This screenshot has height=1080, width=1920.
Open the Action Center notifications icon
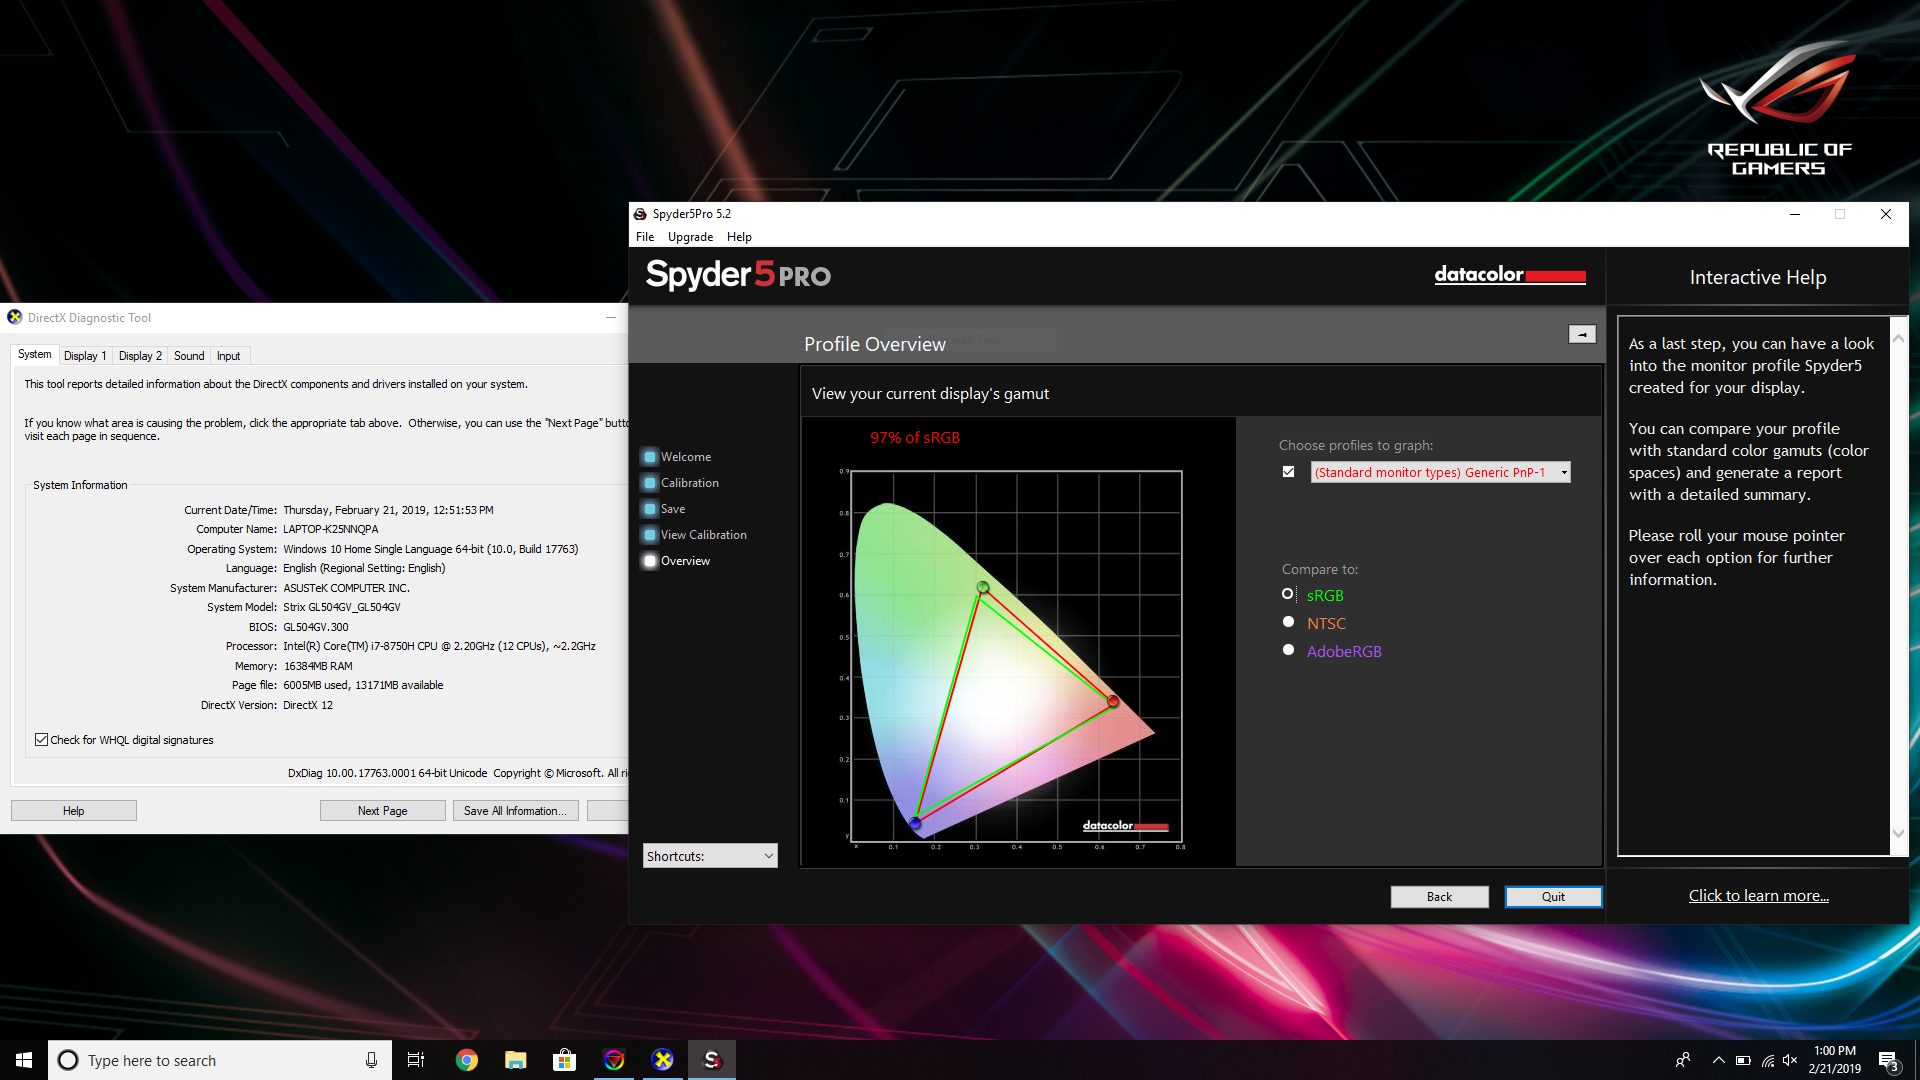pyautogui.click(x=1888, y=1060)
